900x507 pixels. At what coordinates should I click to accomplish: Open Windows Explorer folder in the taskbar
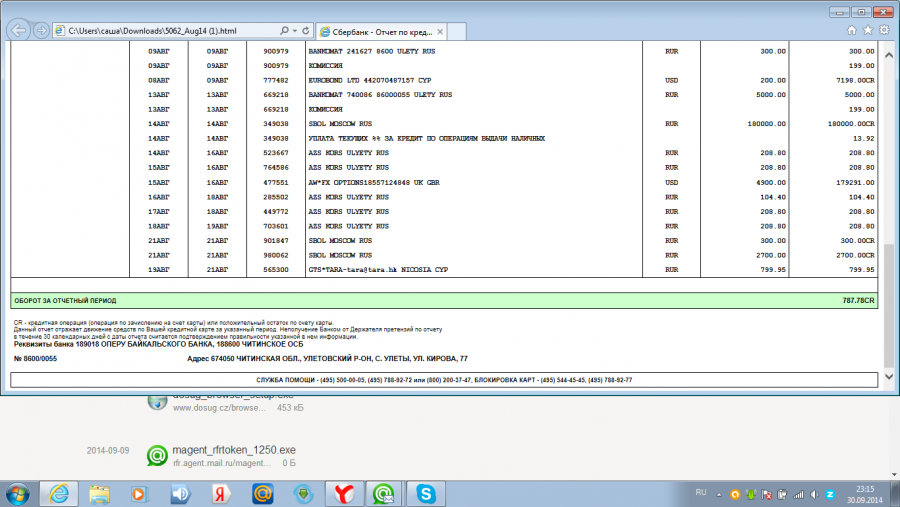click(x=99, y=494)
